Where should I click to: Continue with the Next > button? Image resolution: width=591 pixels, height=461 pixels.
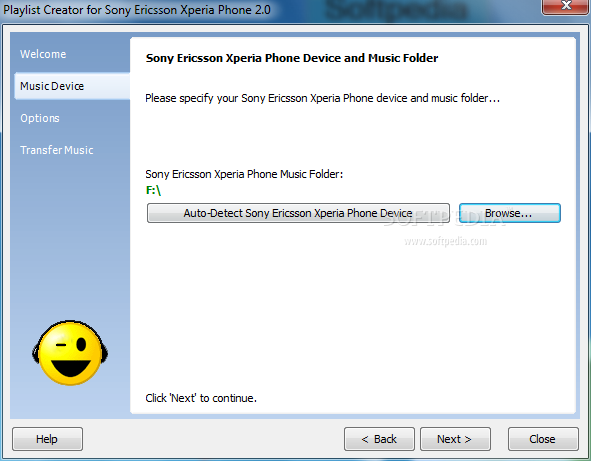[x=455, y=439]
